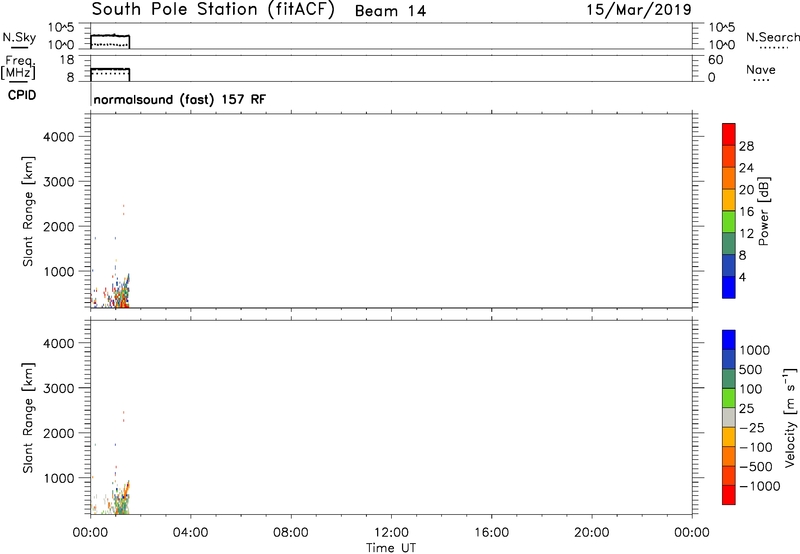800x554 pixels.
Task: Select the '20:00' time tick label
Action: tap(591, 533)
